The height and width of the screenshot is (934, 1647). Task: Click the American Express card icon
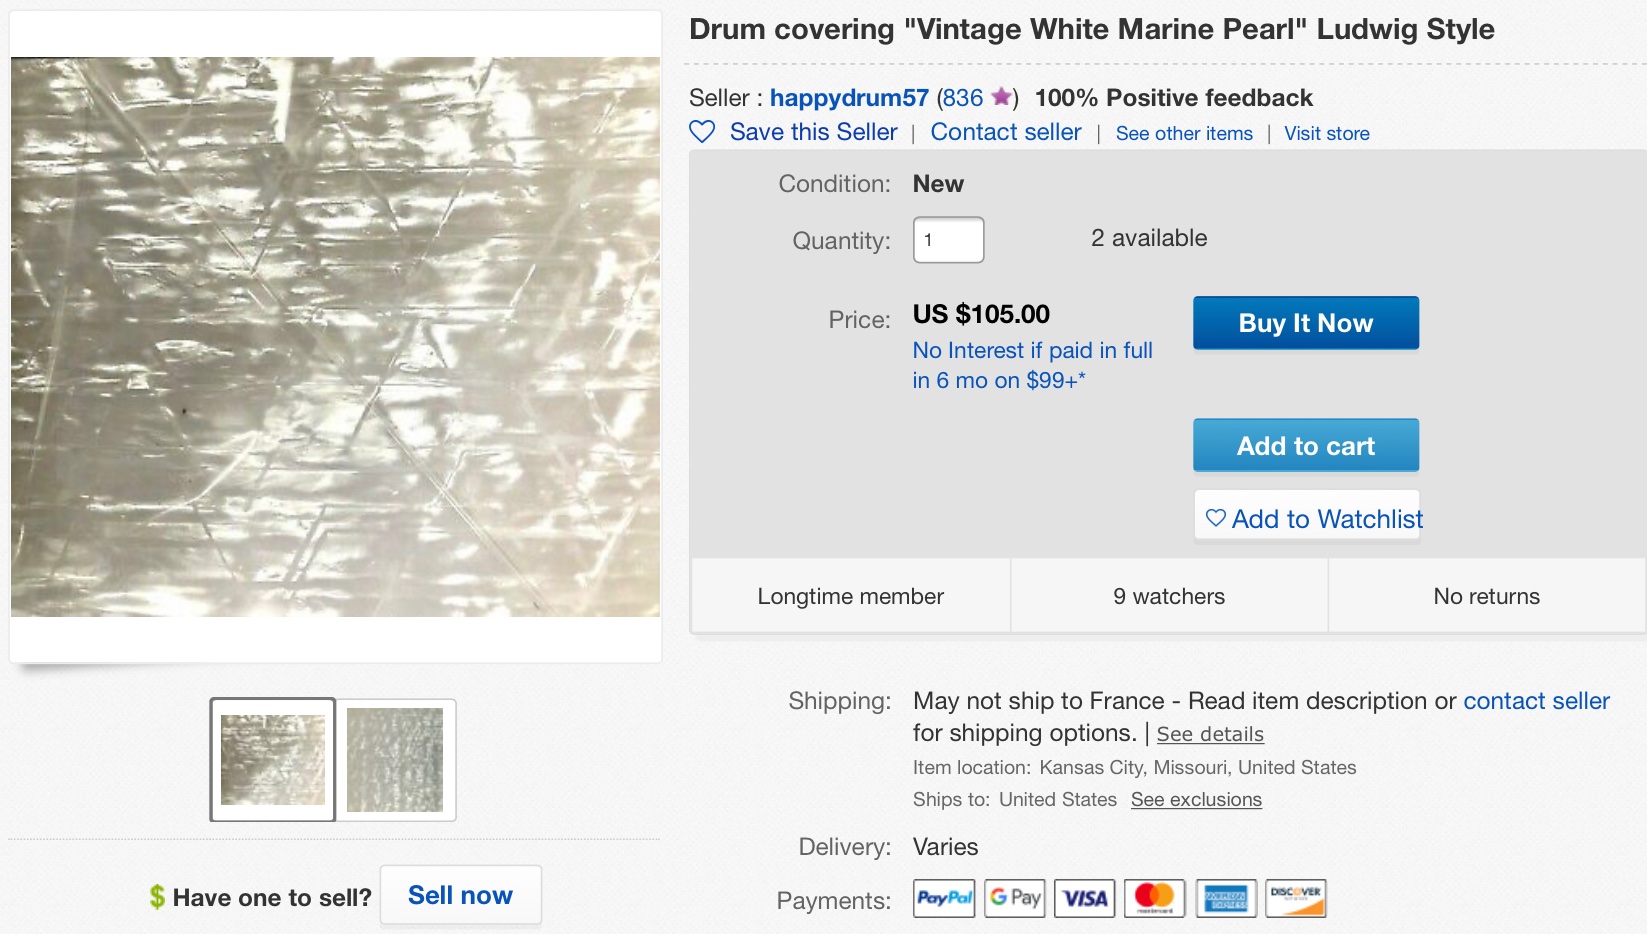pos(1225,898)
